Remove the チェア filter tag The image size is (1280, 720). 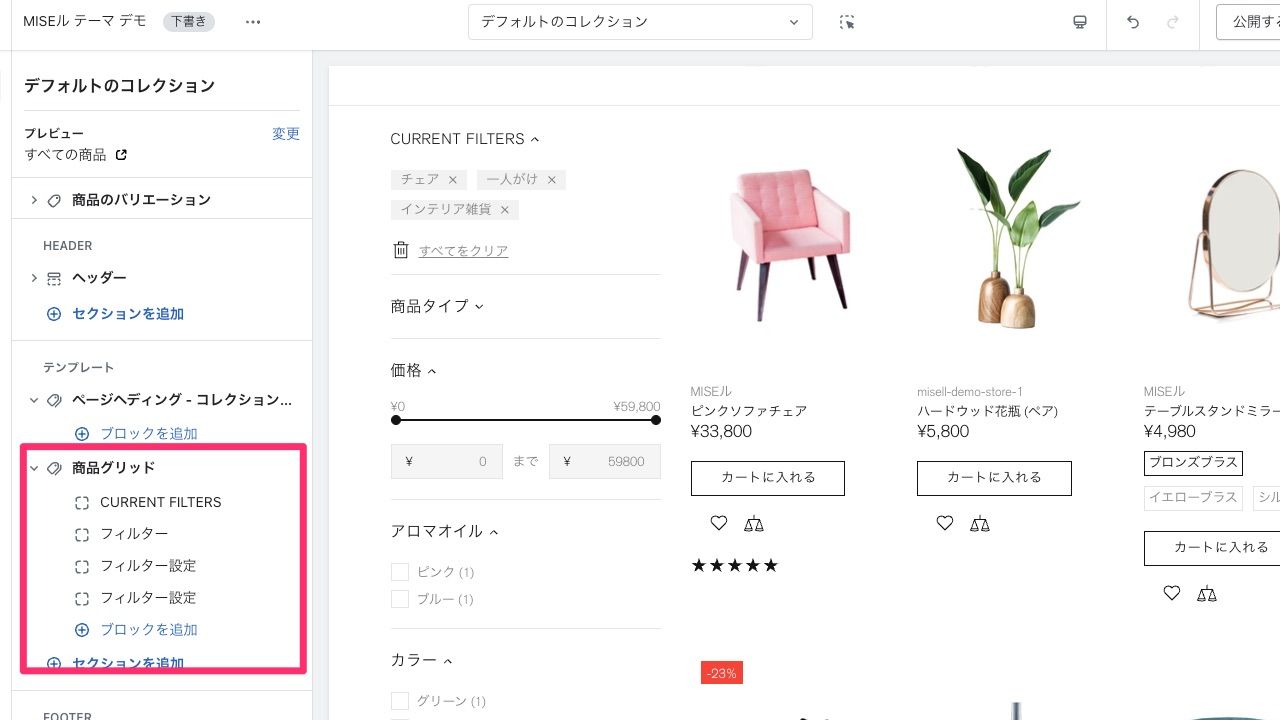452,179
